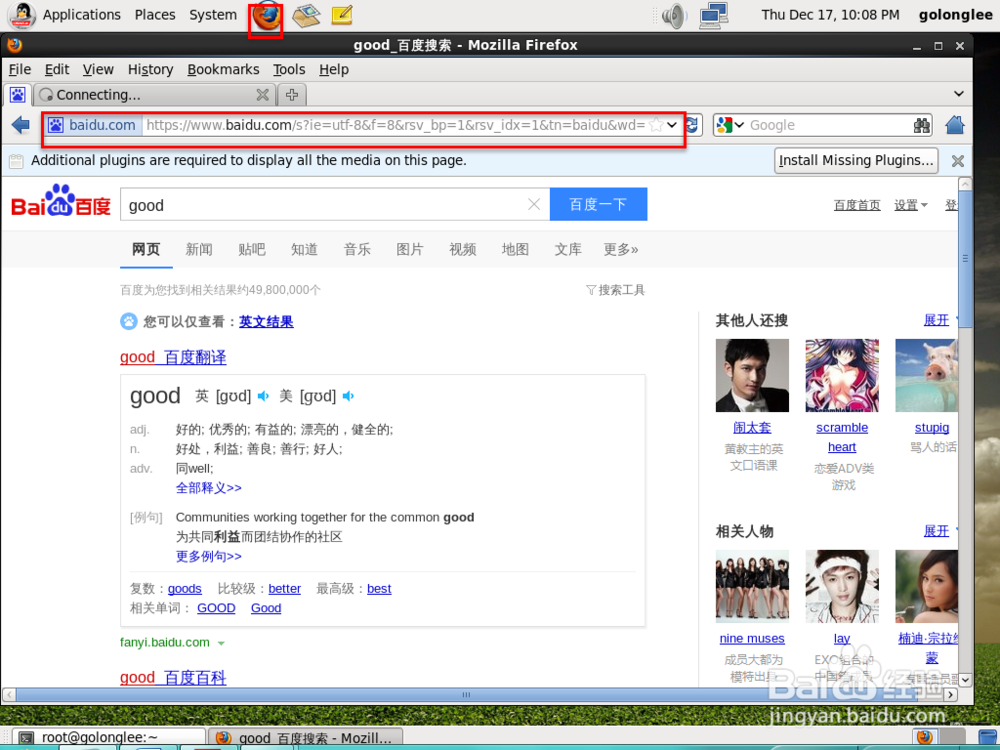Expand the 更多» categories
The height and width of the screenshot is (750, 1000).
pos(621,249)
